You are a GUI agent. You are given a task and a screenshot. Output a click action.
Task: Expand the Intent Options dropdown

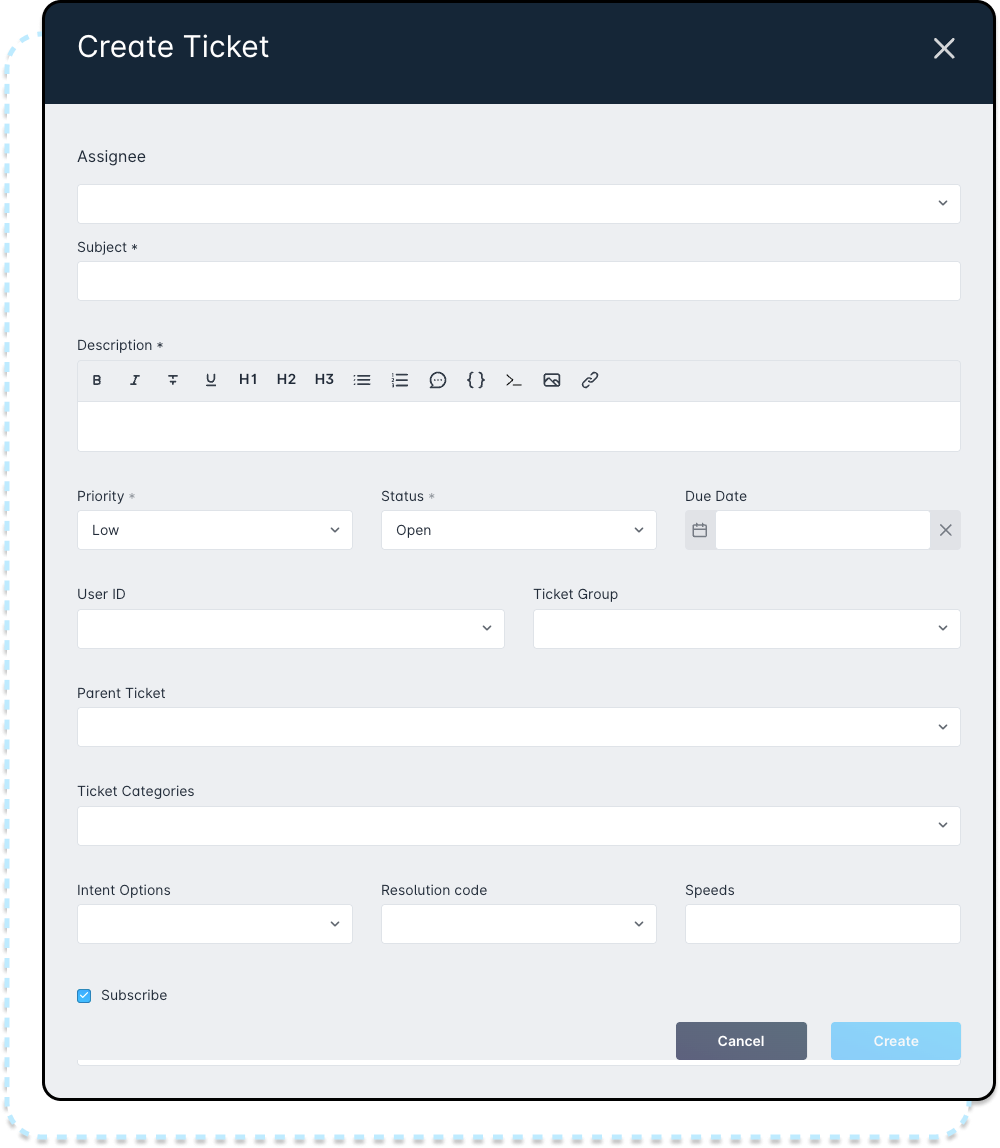point(214,924)
